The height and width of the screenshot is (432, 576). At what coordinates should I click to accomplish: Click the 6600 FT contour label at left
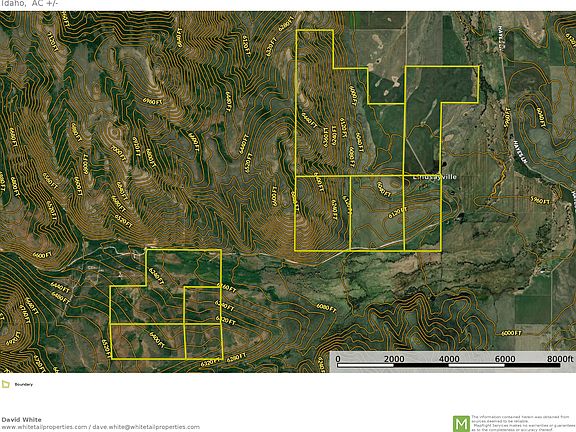pos(42,255)
